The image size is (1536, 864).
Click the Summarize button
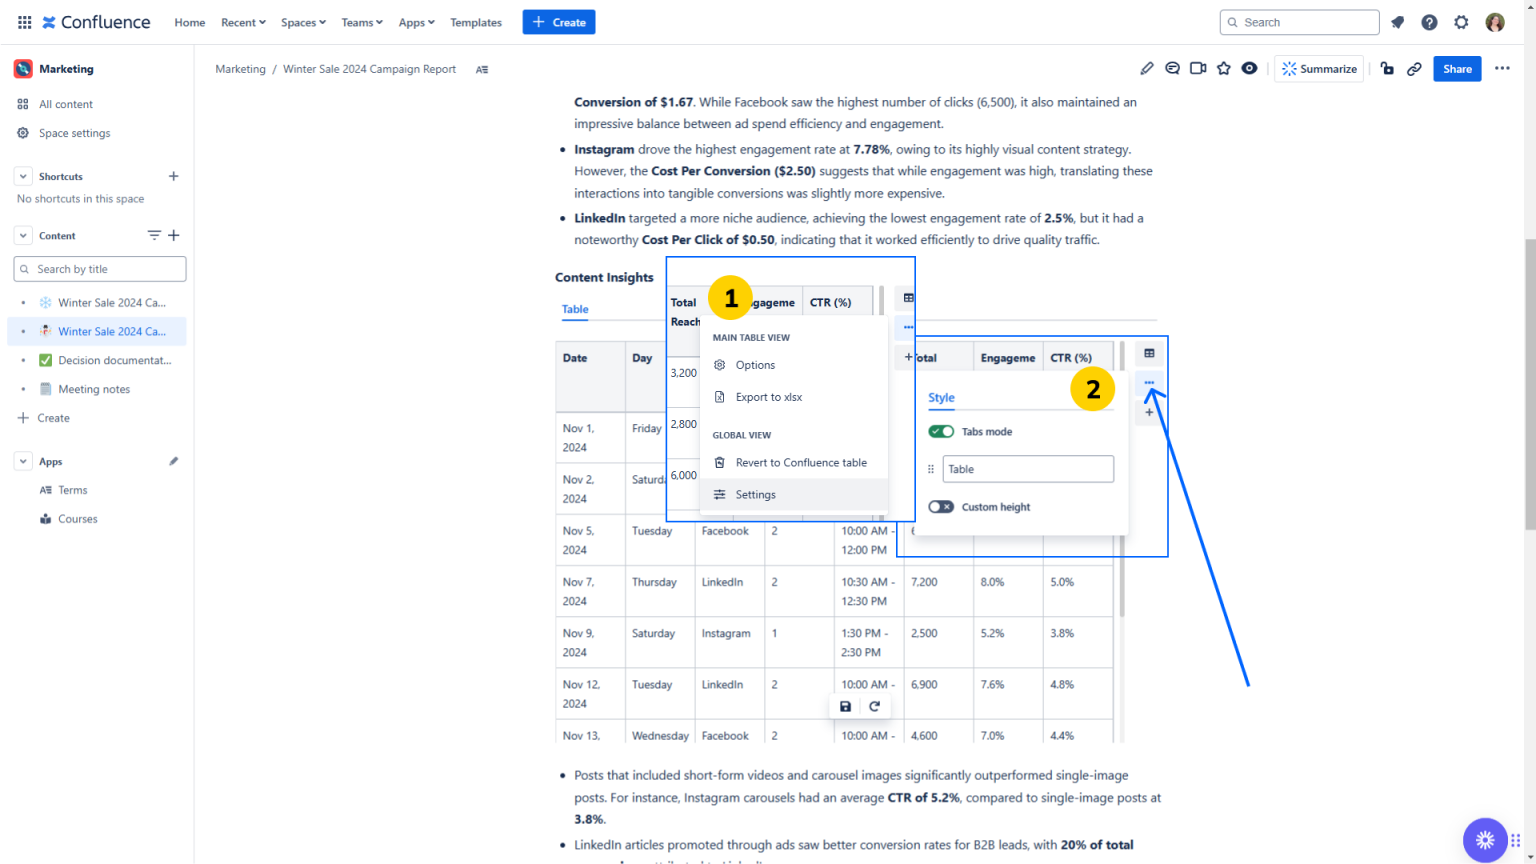coord(1318,68)
